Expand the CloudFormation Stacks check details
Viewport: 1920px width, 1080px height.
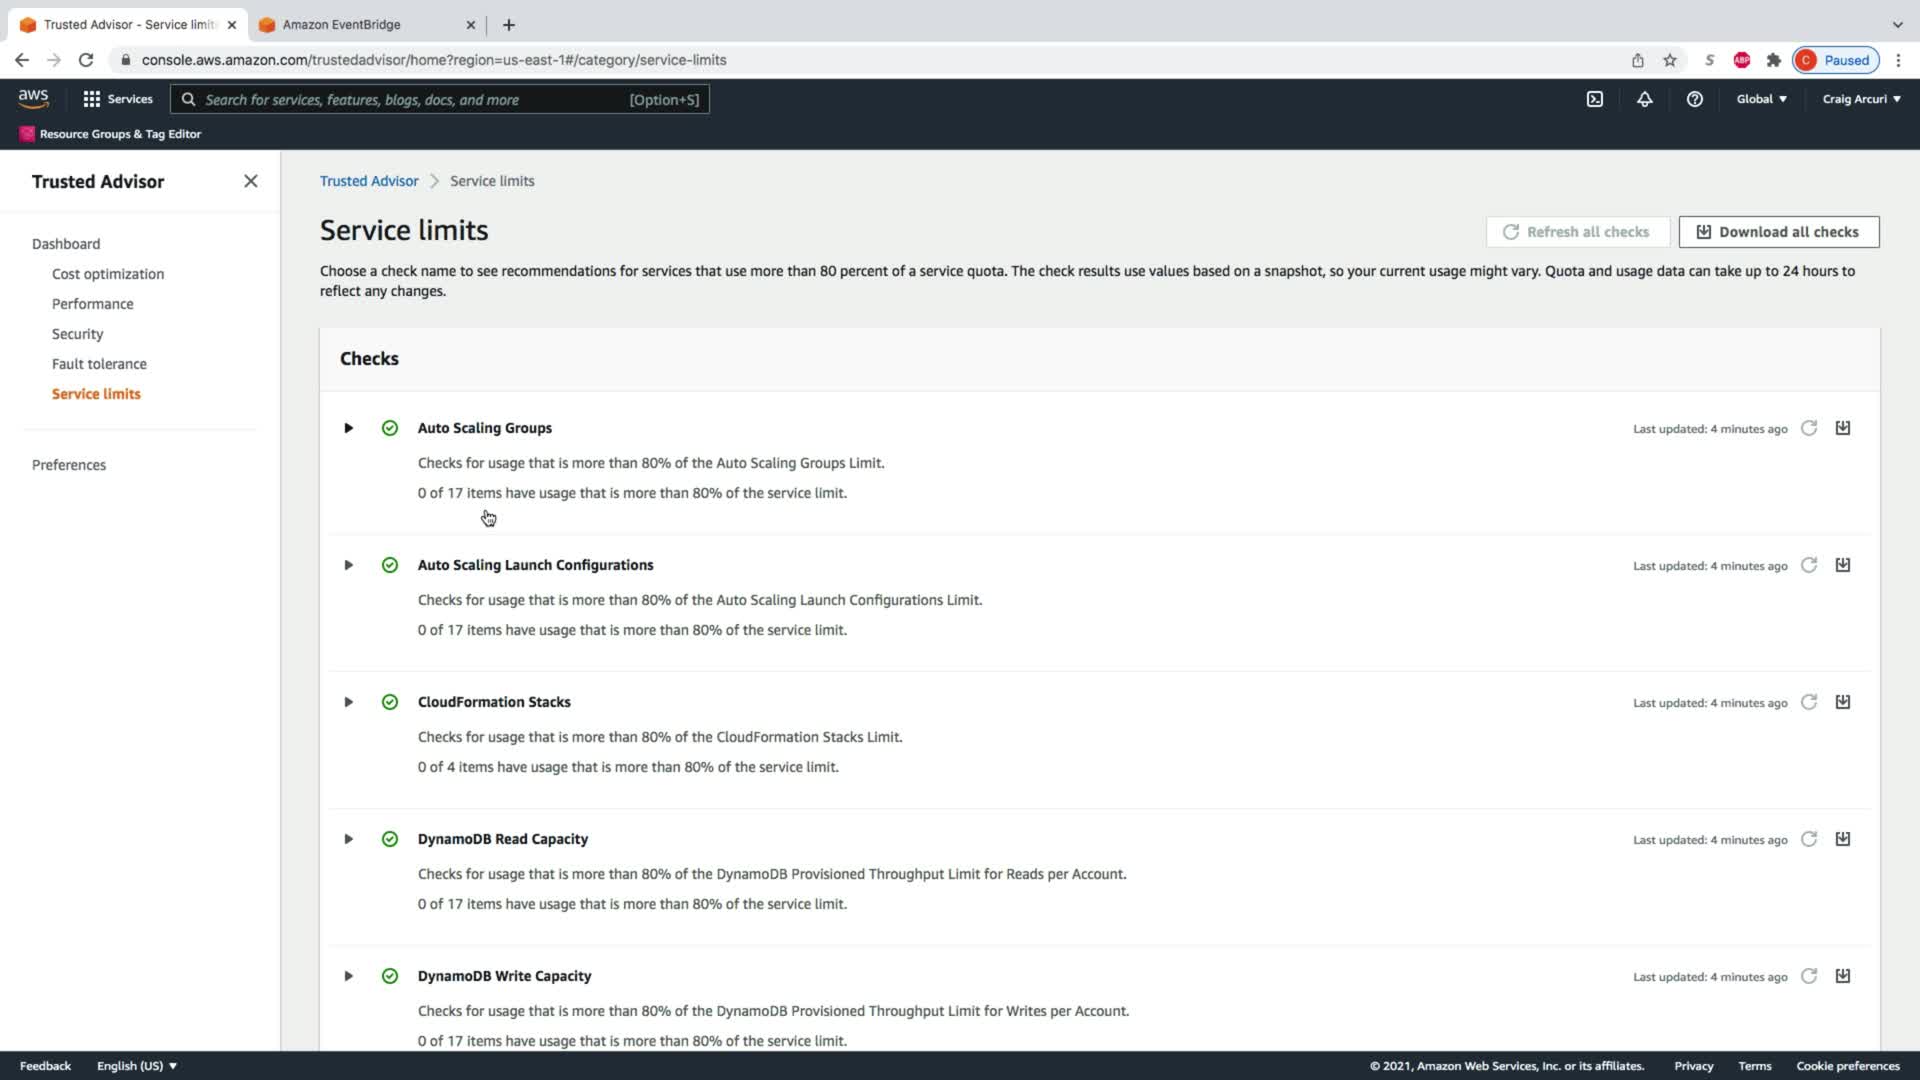[x=348, y=702]
